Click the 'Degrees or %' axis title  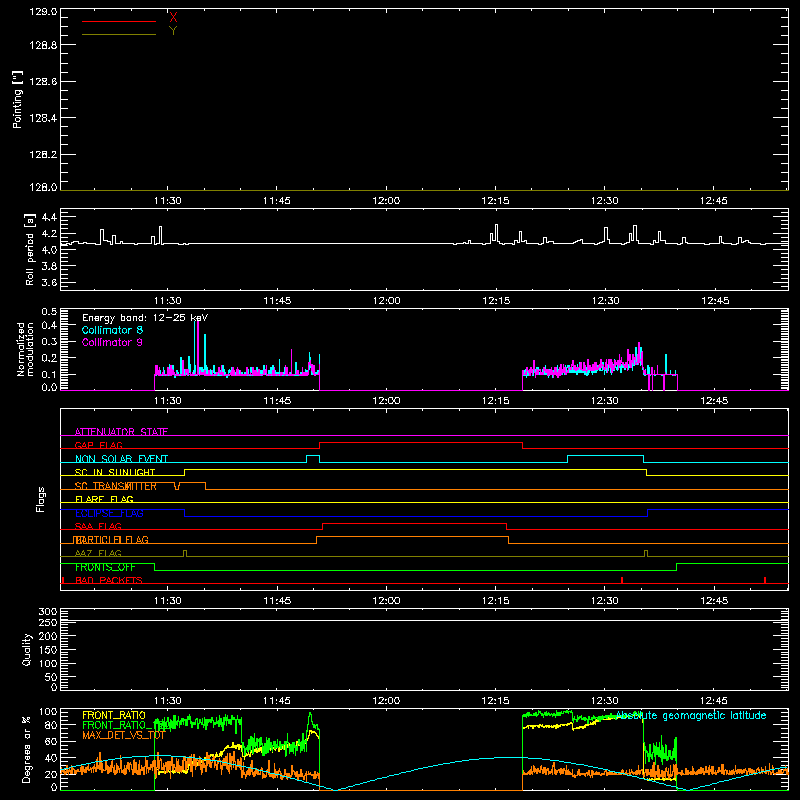(27, 749)
